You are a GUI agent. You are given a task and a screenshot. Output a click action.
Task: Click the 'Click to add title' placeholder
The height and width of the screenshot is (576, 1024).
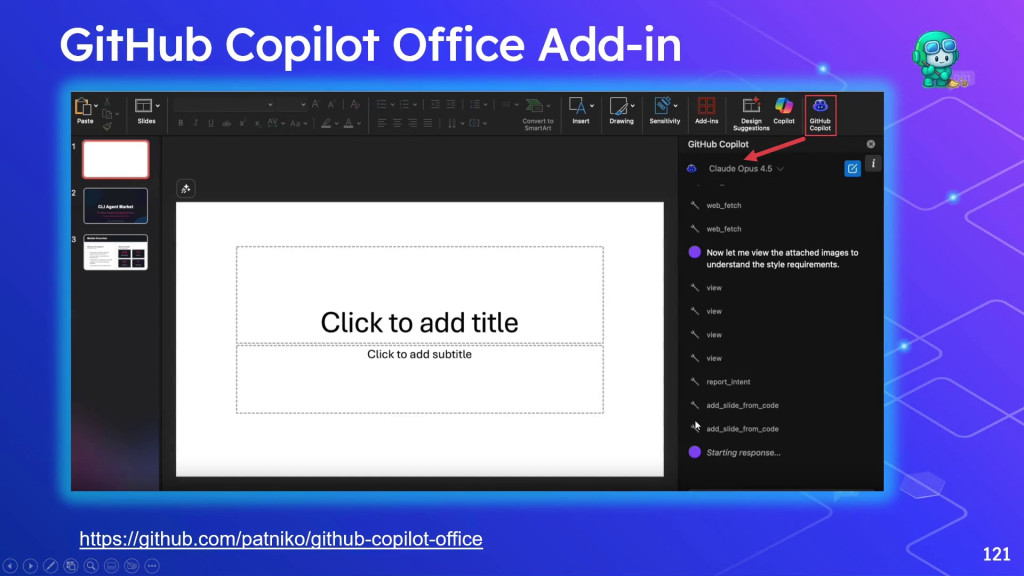click(x=419, y=295)
